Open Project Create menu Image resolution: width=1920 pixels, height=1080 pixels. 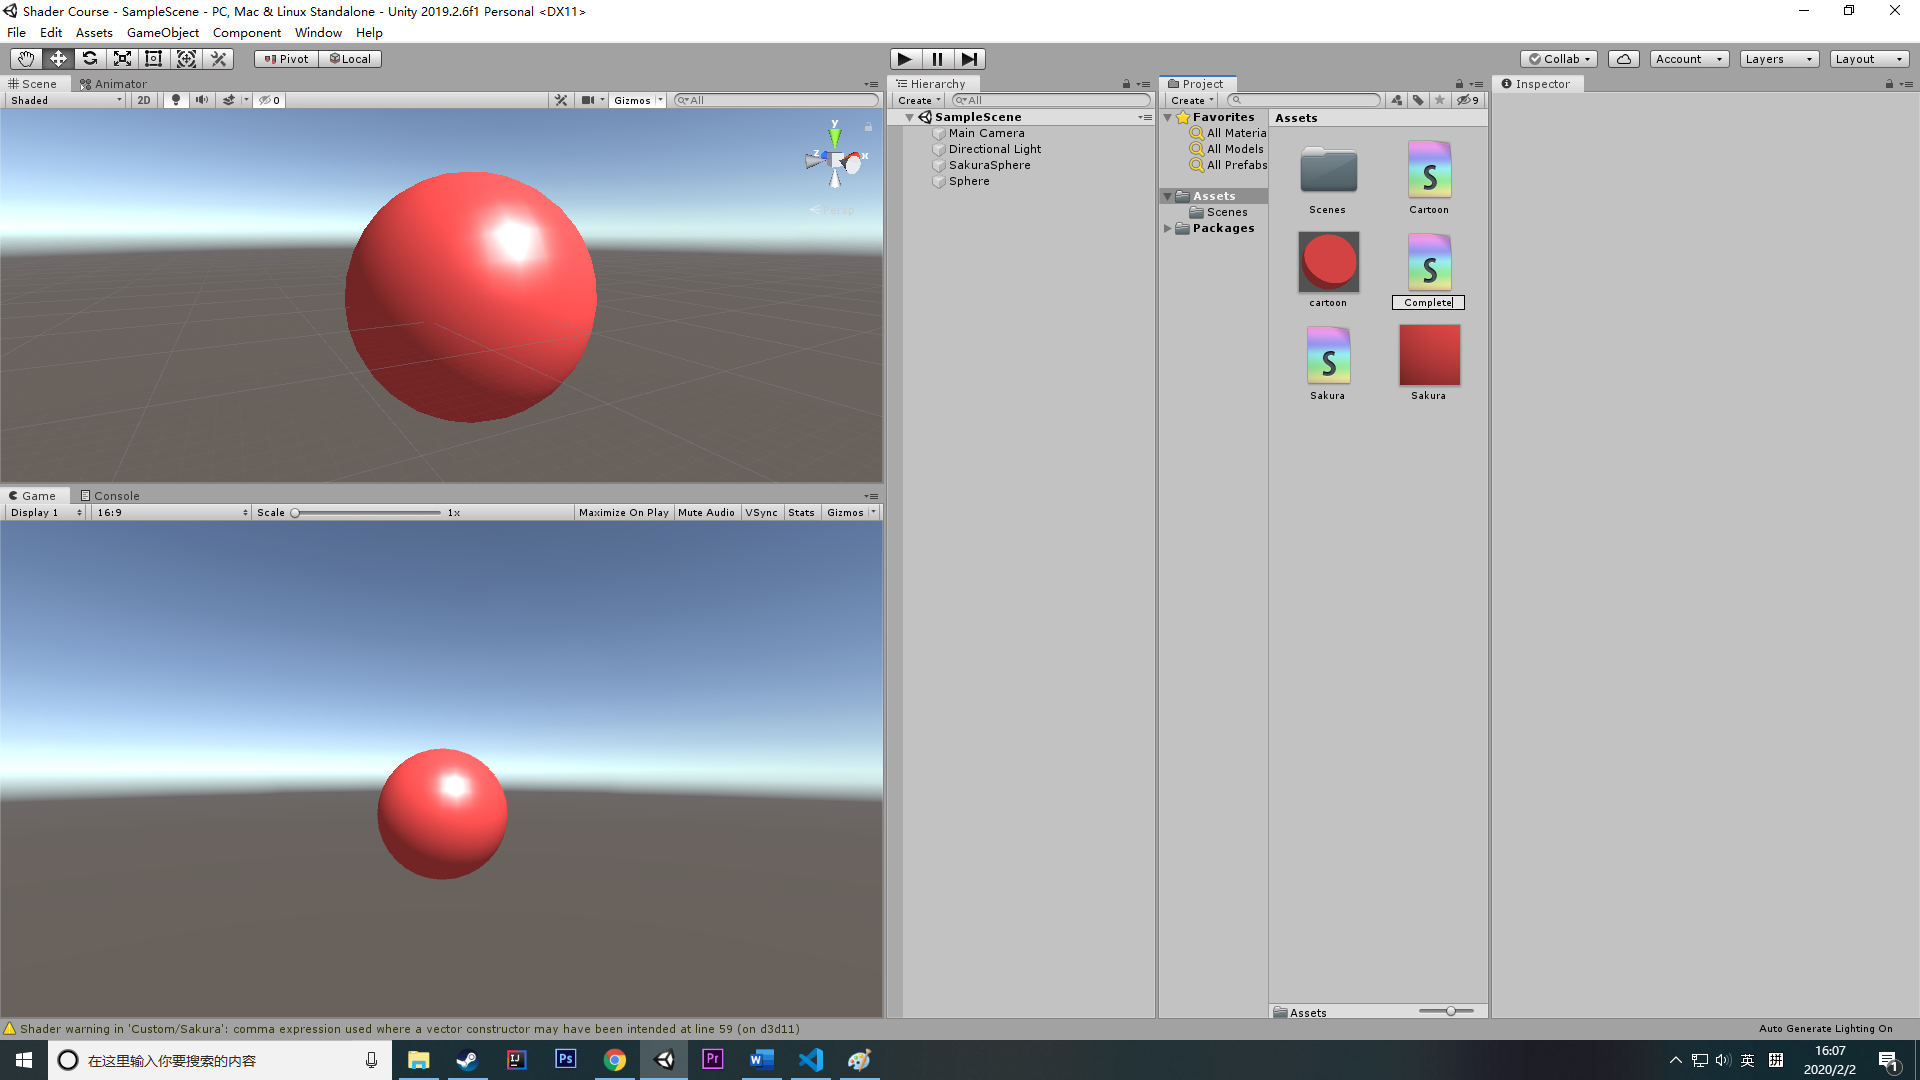pyautogui.click(x=1192, y=100)
